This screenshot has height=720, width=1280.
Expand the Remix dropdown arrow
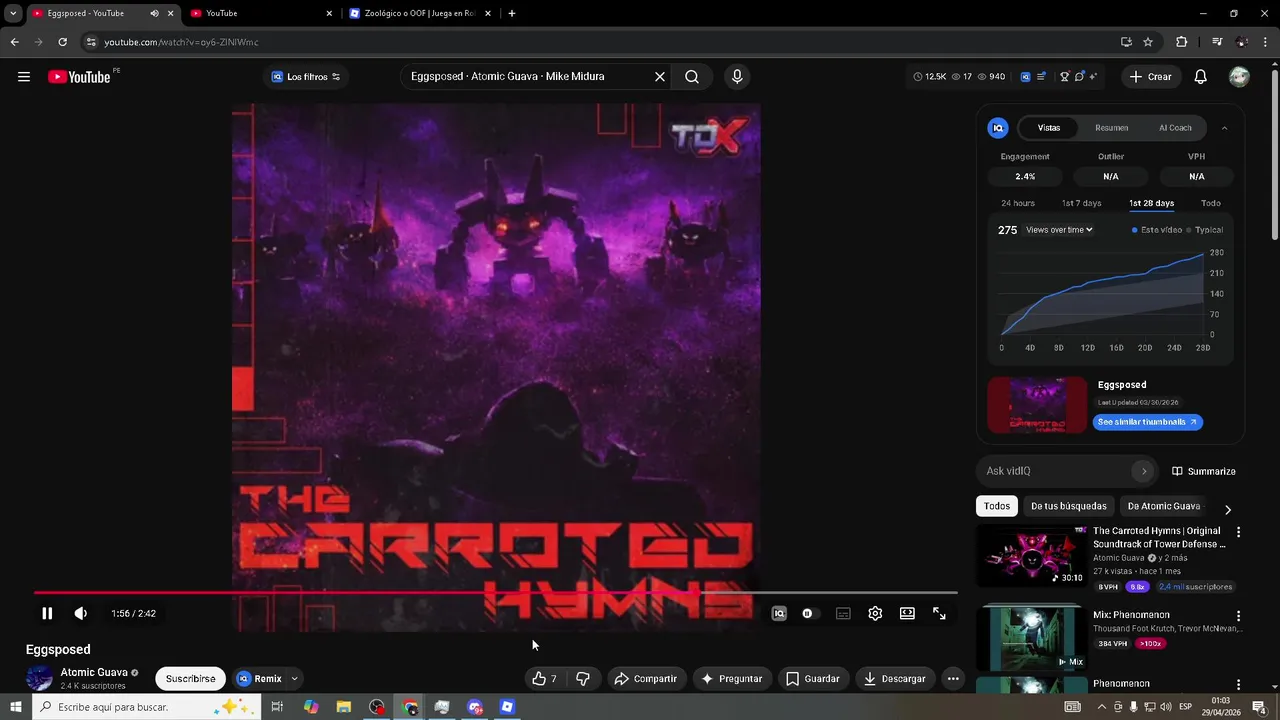click(x=294, y=679)
